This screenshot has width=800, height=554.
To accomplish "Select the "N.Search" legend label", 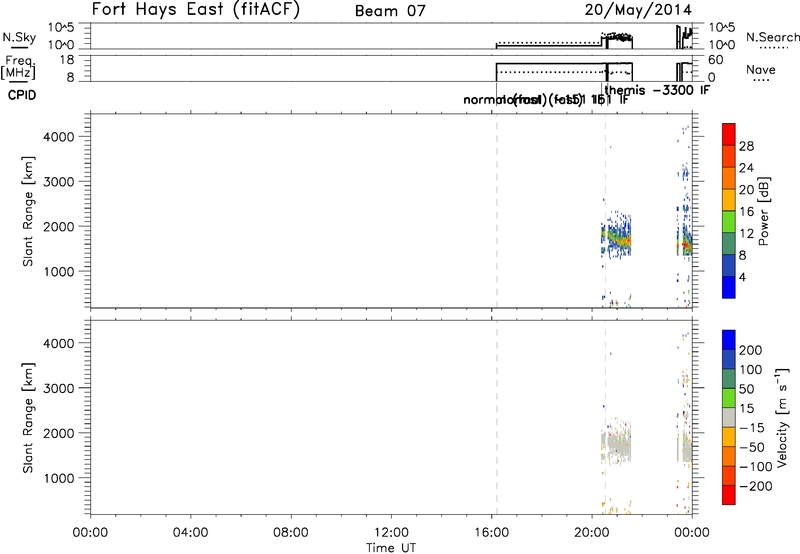I will tap(772, 37).
